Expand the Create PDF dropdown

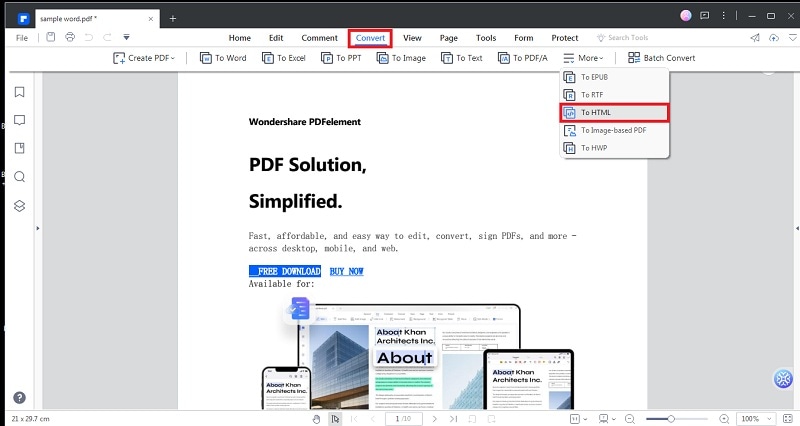144,58
